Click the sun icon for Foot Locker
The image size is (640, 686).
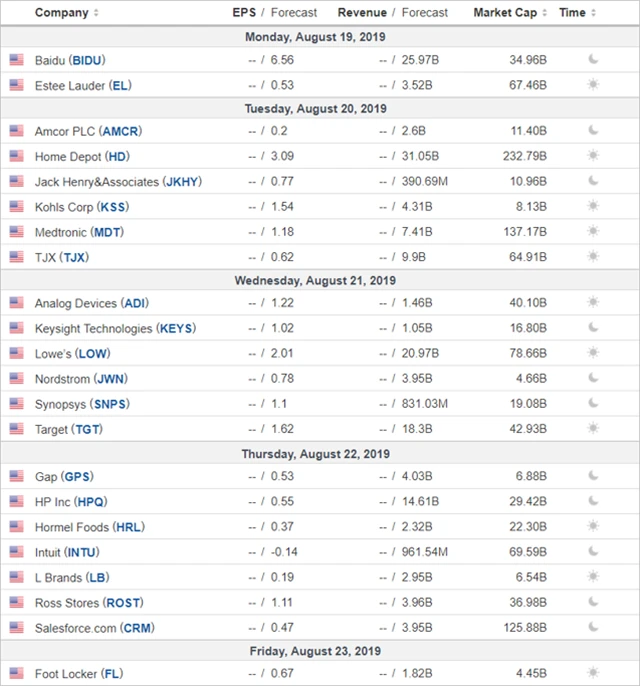[x=593, y=674]
